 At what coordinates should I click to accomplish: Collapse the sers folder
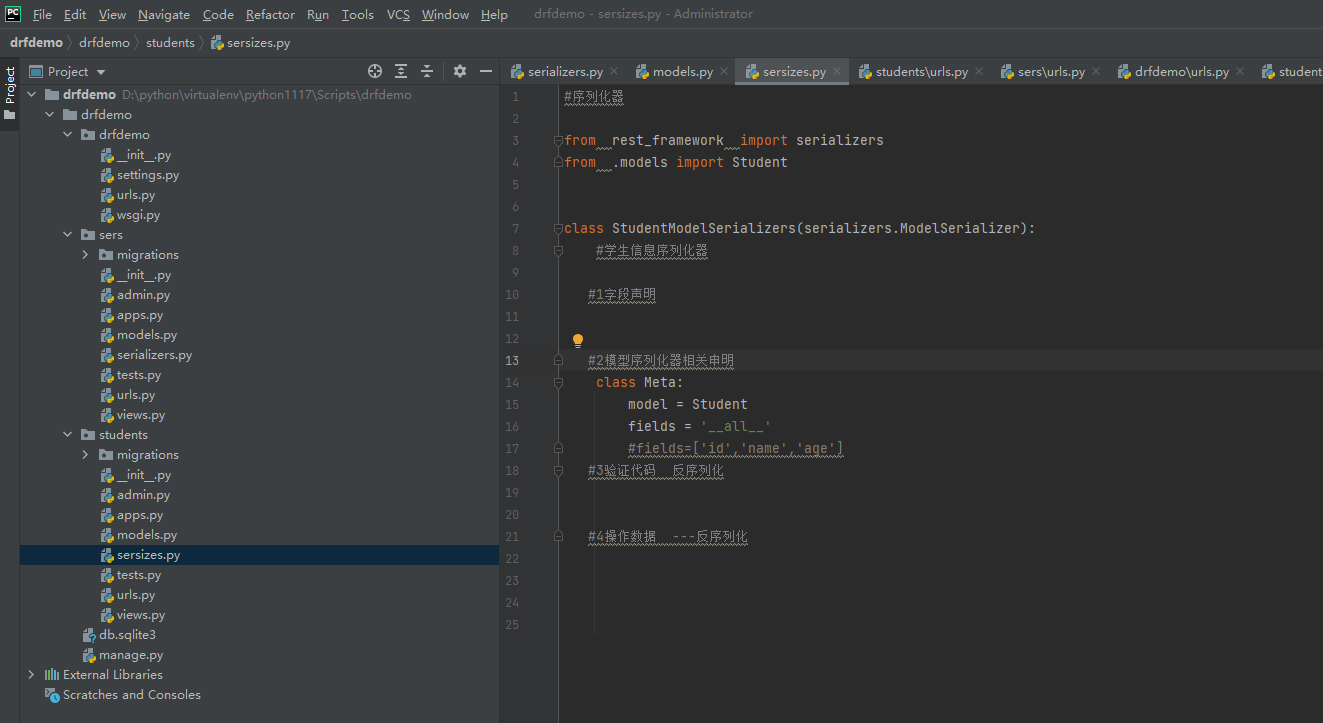coord(67,234)
